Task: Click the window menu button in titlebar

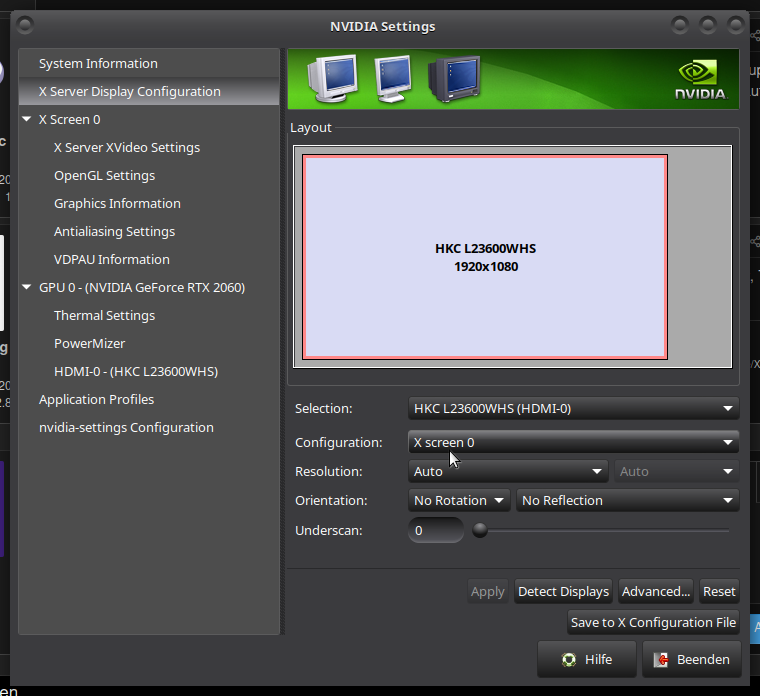Action: point(25,25)
